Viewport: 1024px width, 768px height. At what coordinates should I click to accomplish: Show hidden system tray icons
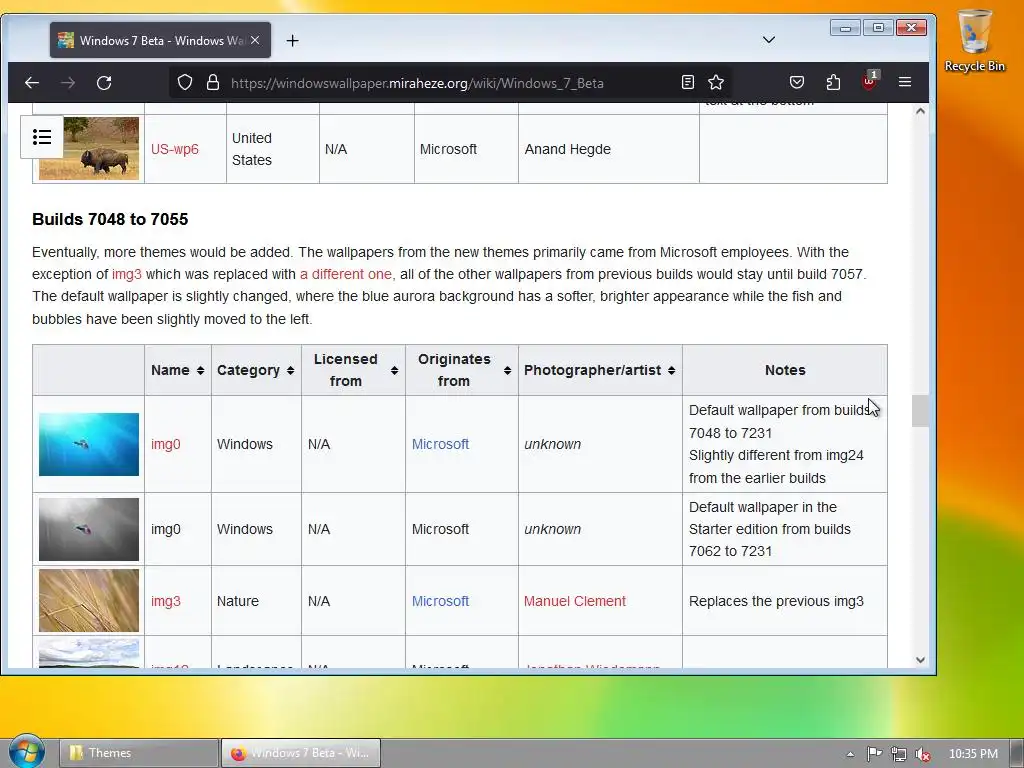(850, 754)
